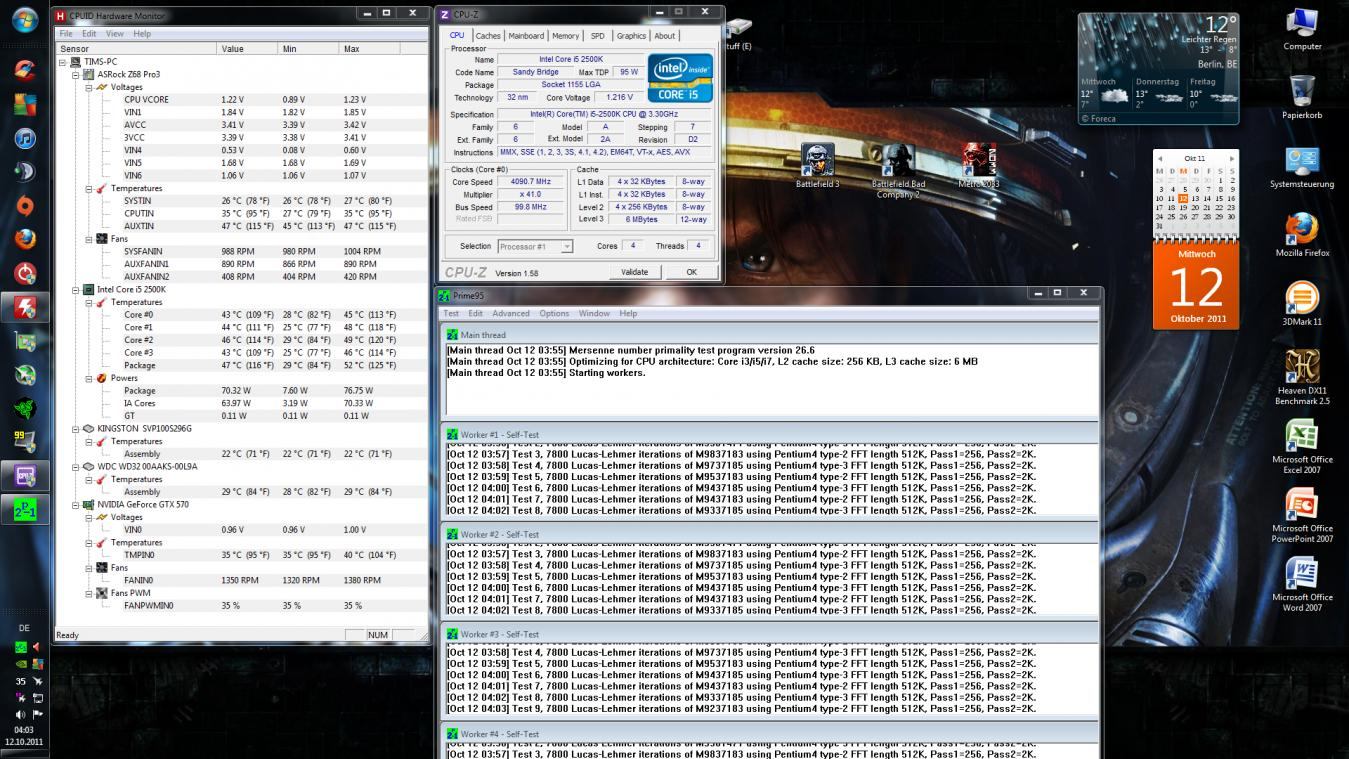Viewport: 1349px width, 759px height.
Task: Open the Systemsteuerung desktop icon
Action: point(1302,167)
